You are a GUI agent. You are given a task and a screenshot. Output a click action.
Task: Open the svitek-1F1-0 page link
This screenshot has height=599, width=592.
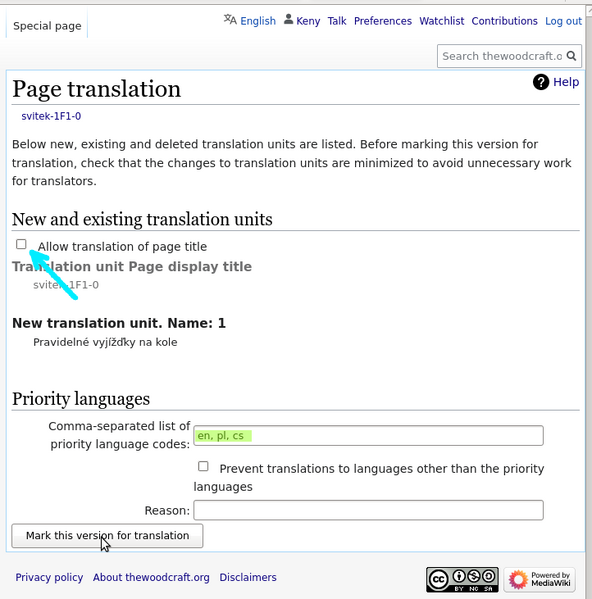(51, 116)
